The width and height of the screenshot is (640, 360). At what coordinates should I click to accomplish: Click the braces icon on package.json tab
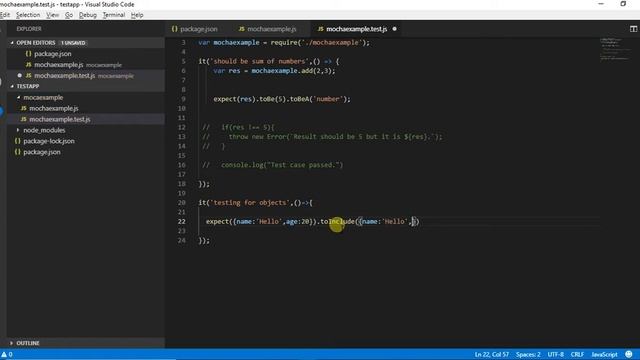click(x=174, y=29)
